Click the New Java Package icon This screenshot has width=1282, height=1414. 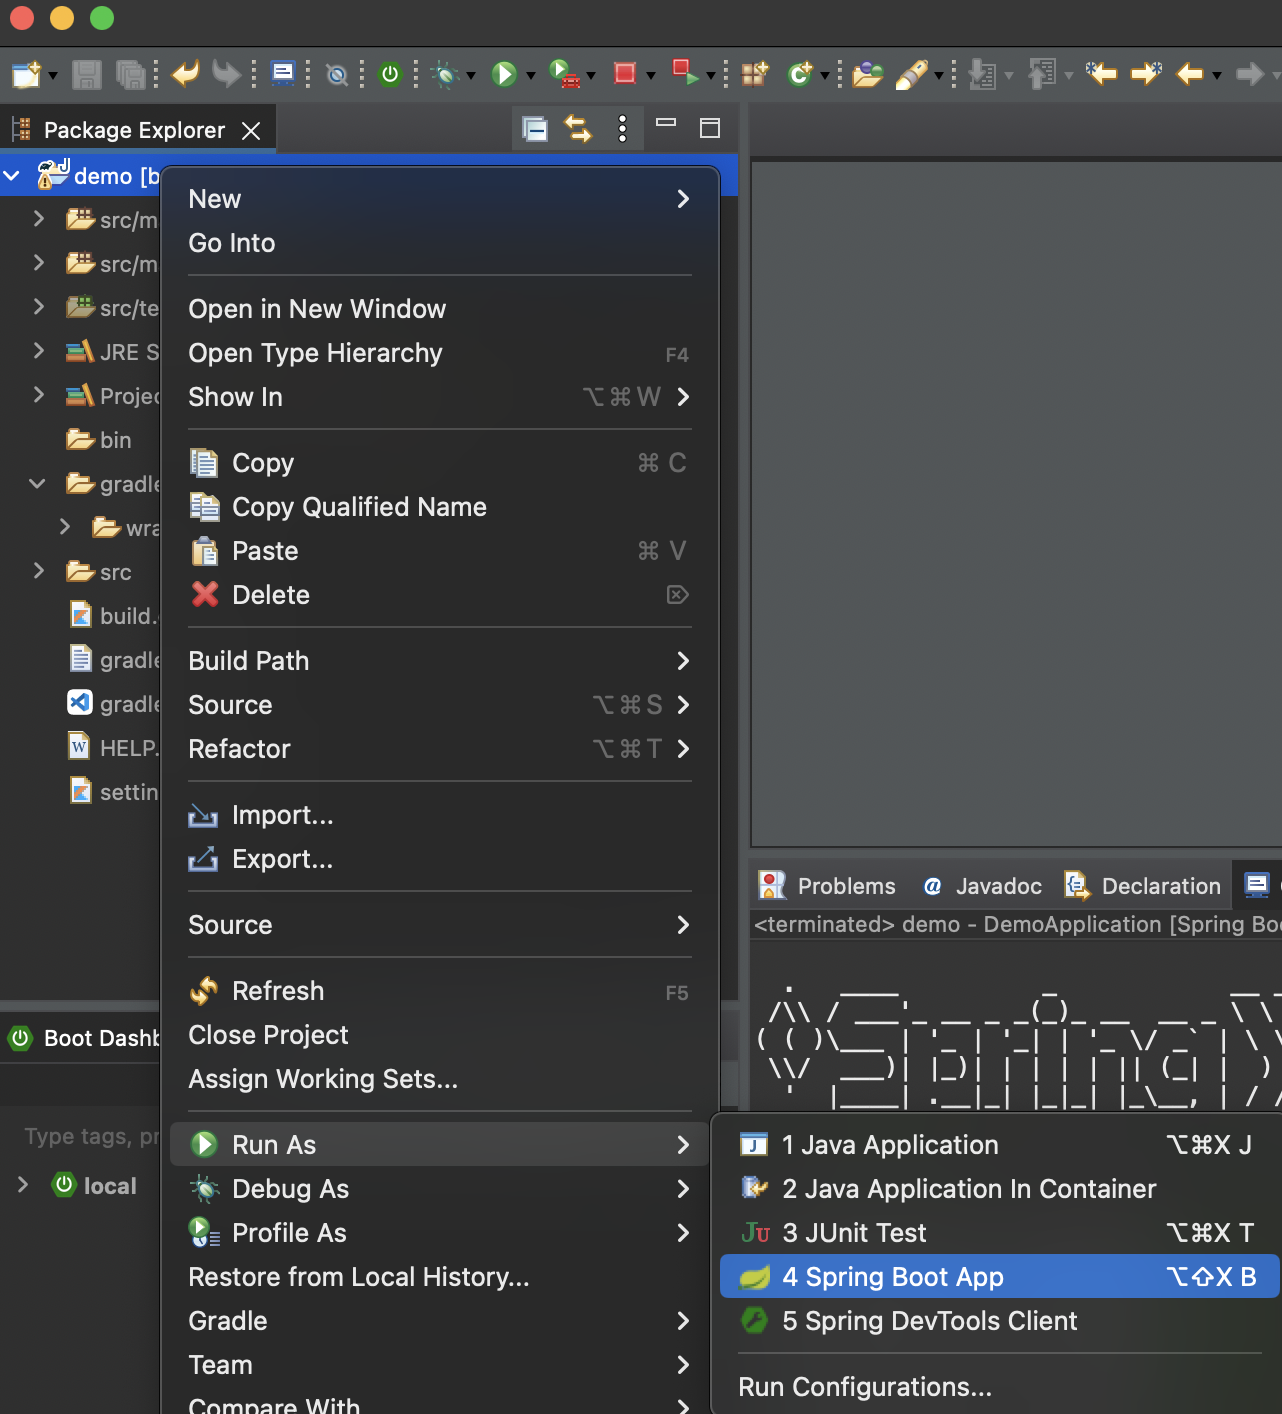(754, 74)
